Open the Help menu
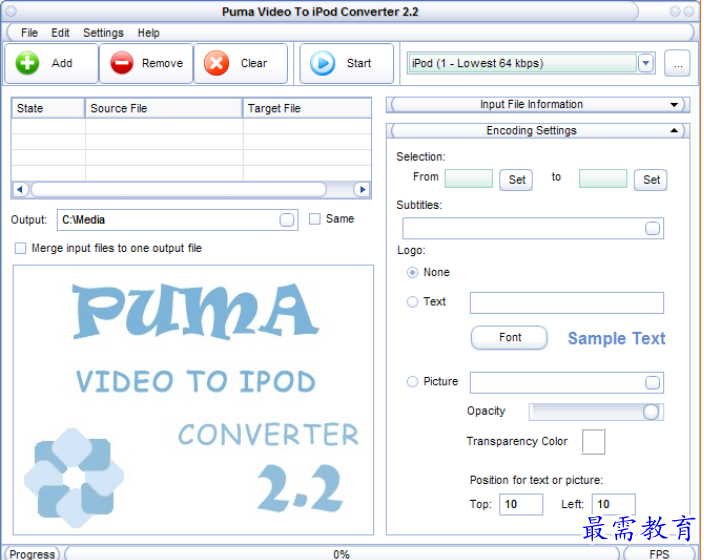The image size is (704, 560). 149,33
